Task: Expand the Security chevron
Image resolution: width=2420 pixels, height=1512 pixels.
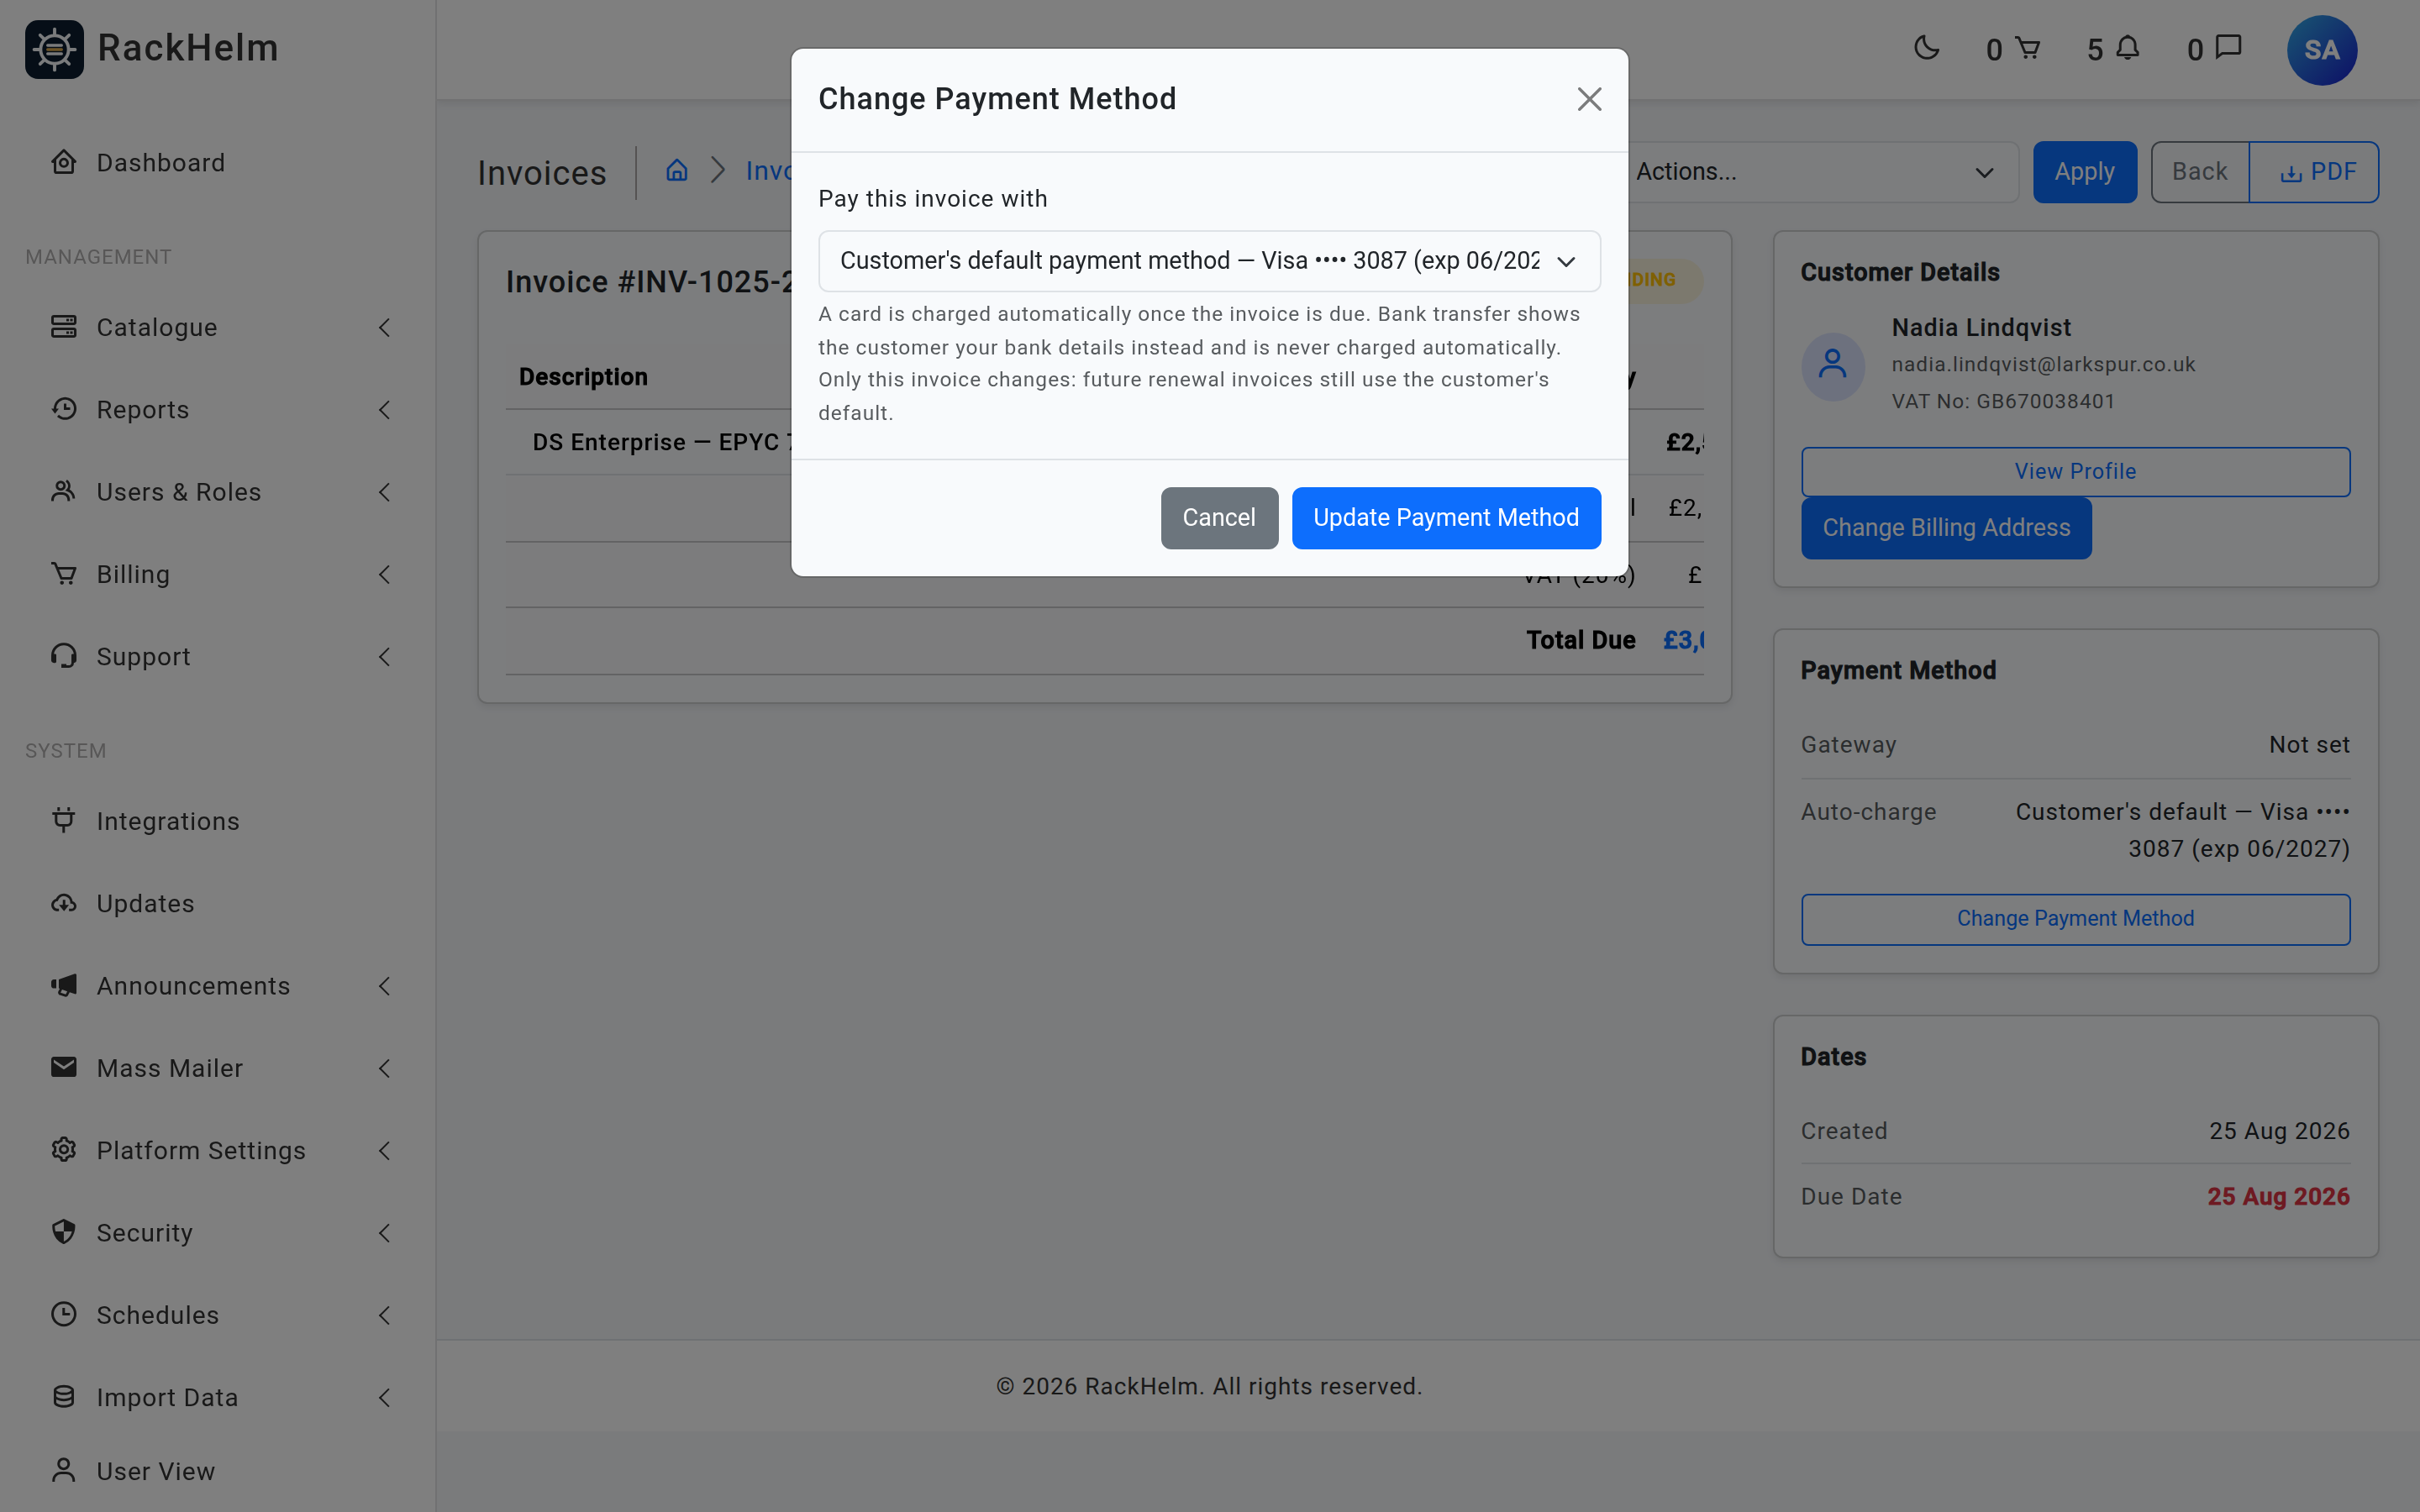Action: [385, 1232]
